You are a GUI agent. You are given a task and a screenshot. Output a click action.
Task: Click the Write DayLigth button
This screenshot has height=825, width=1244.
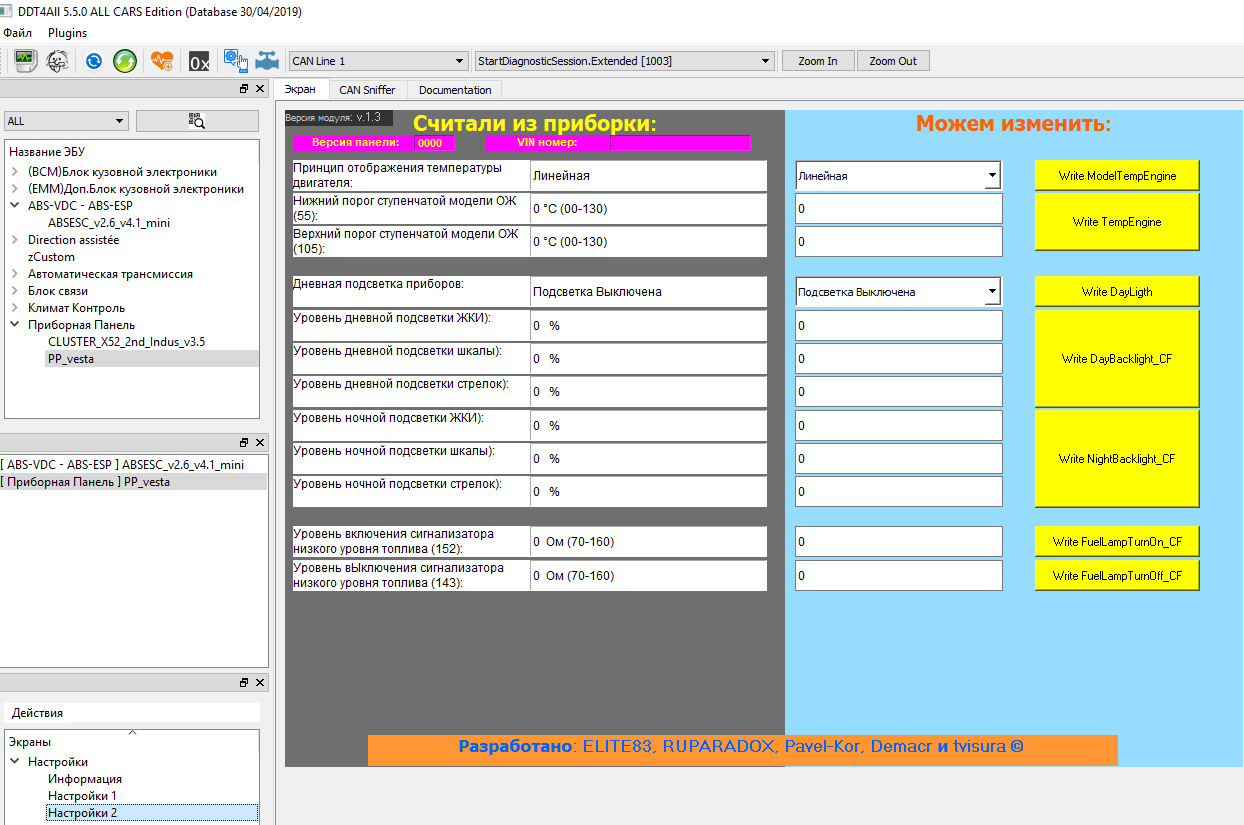pos(1116,292)
